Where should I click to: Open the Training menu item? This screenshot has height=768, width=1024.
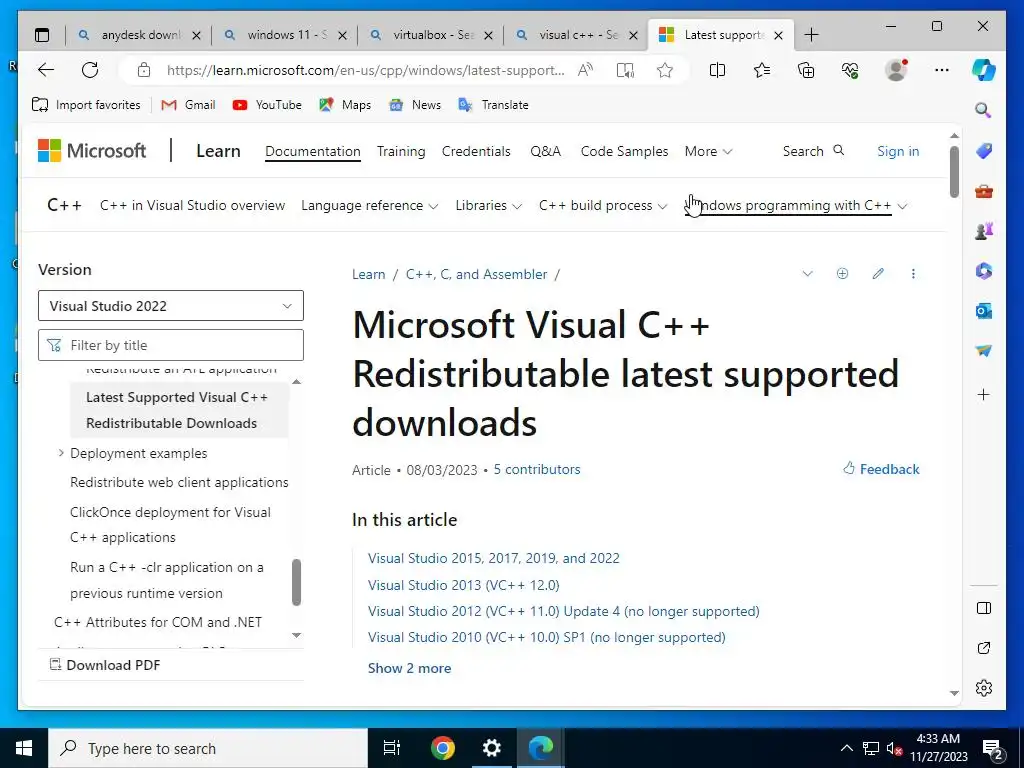[x=401, y=152]
